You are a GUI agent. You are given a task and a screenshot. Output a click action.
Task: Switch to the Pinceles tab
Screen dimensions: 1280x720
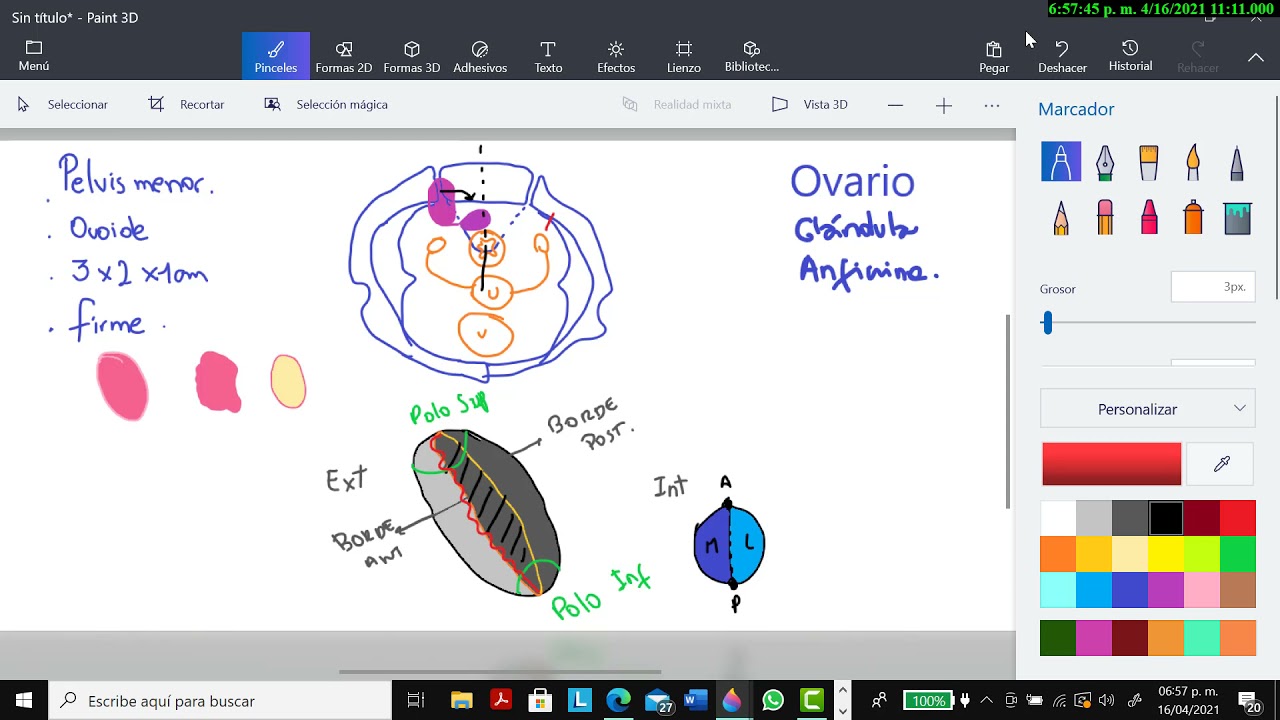coord(276,56)
